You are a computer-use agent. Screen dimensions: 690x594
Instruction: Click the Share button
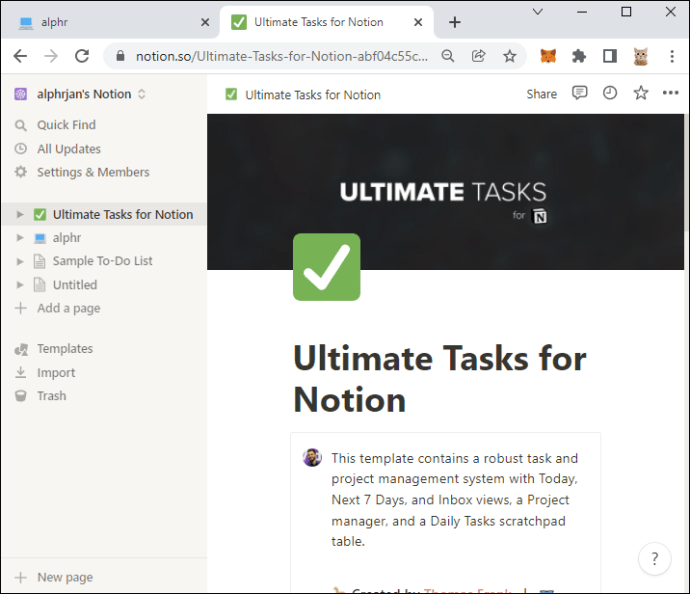(x=541, y=94)
